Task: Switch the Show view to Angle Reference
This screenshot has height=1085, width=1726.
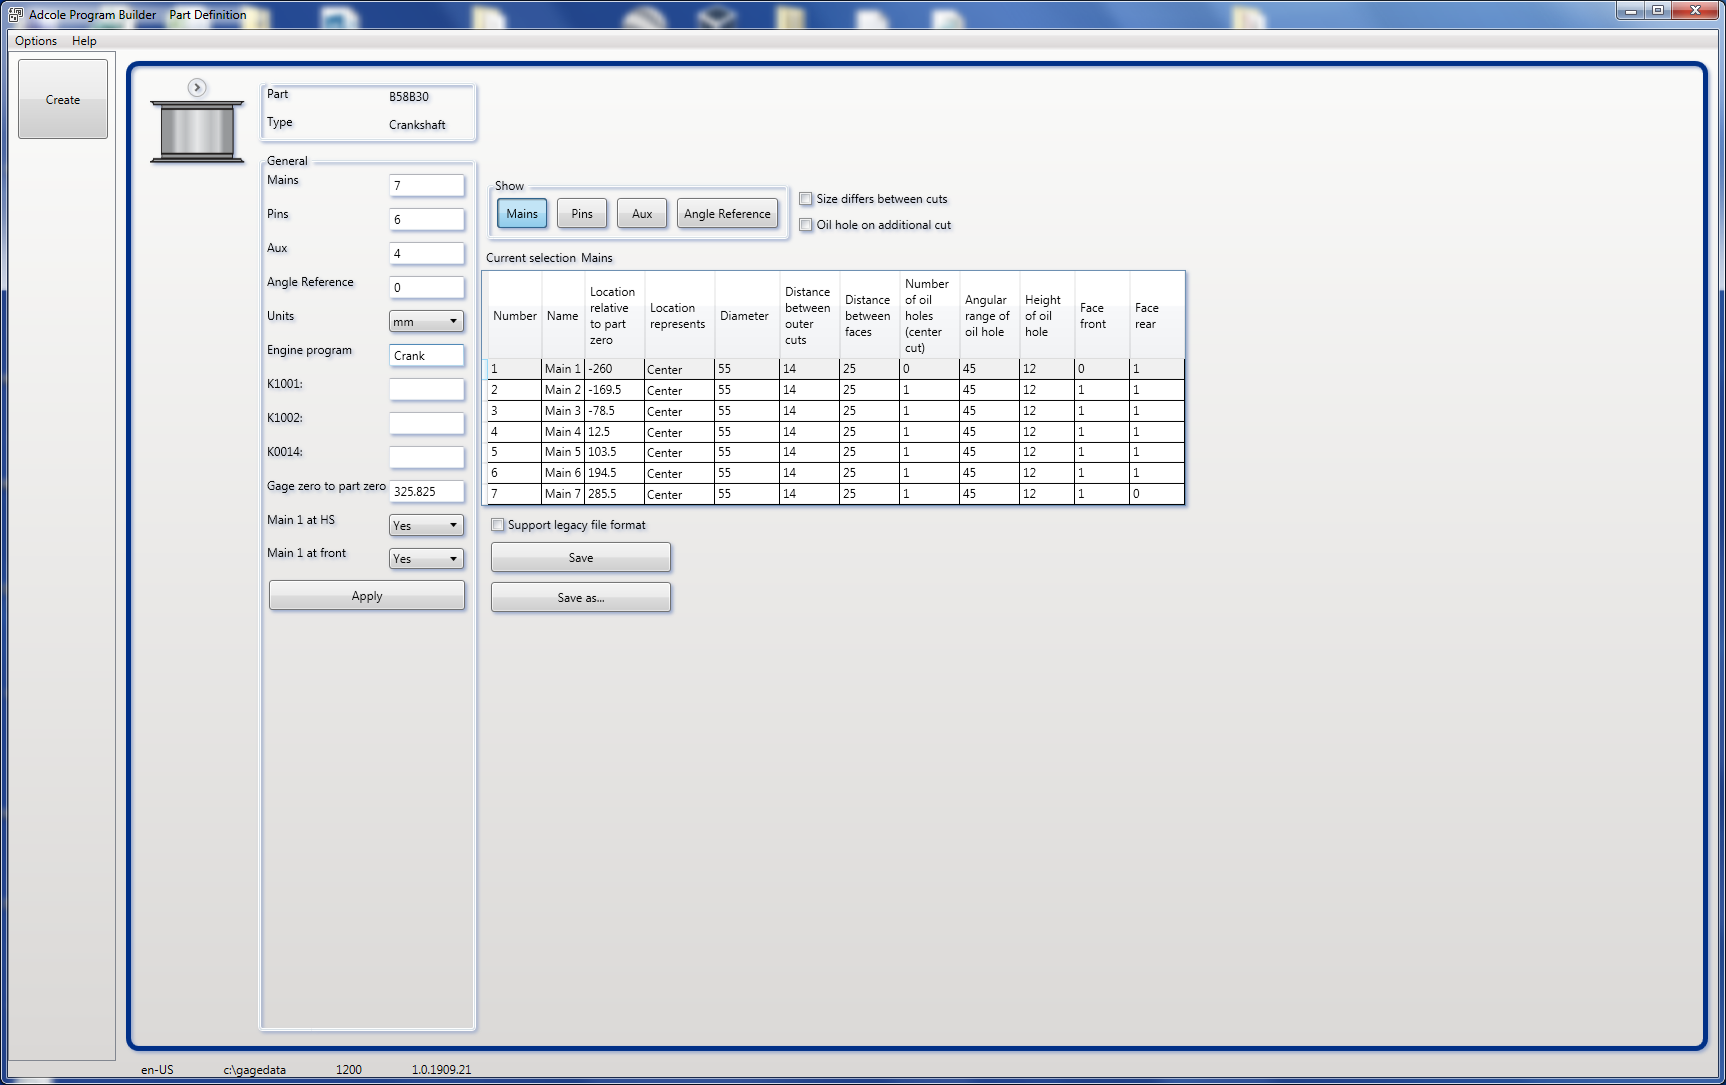Action: point(727,213)
